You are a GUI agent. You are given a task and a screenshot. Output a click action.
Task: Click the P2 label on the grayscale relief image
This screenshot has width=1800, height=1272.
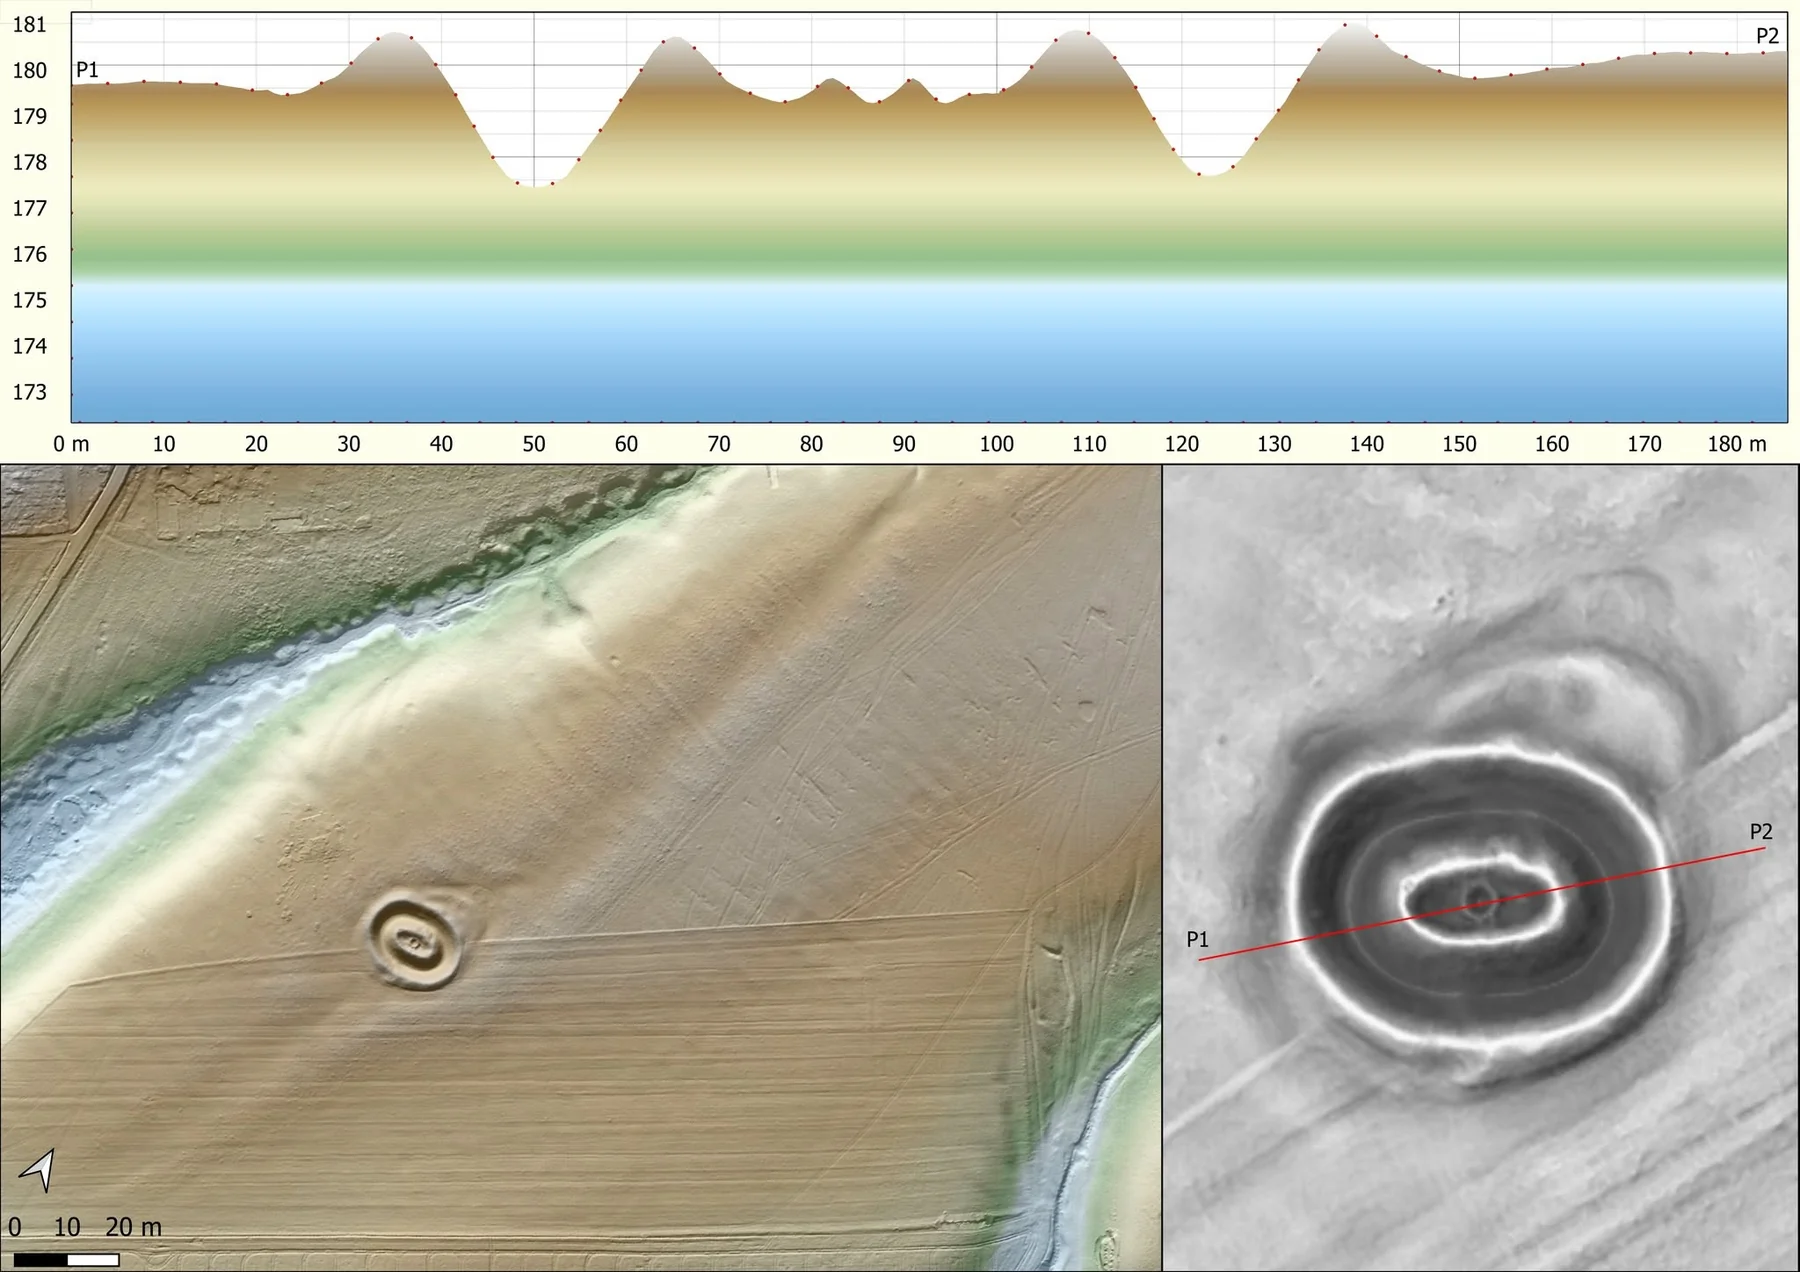point(1761,831)
